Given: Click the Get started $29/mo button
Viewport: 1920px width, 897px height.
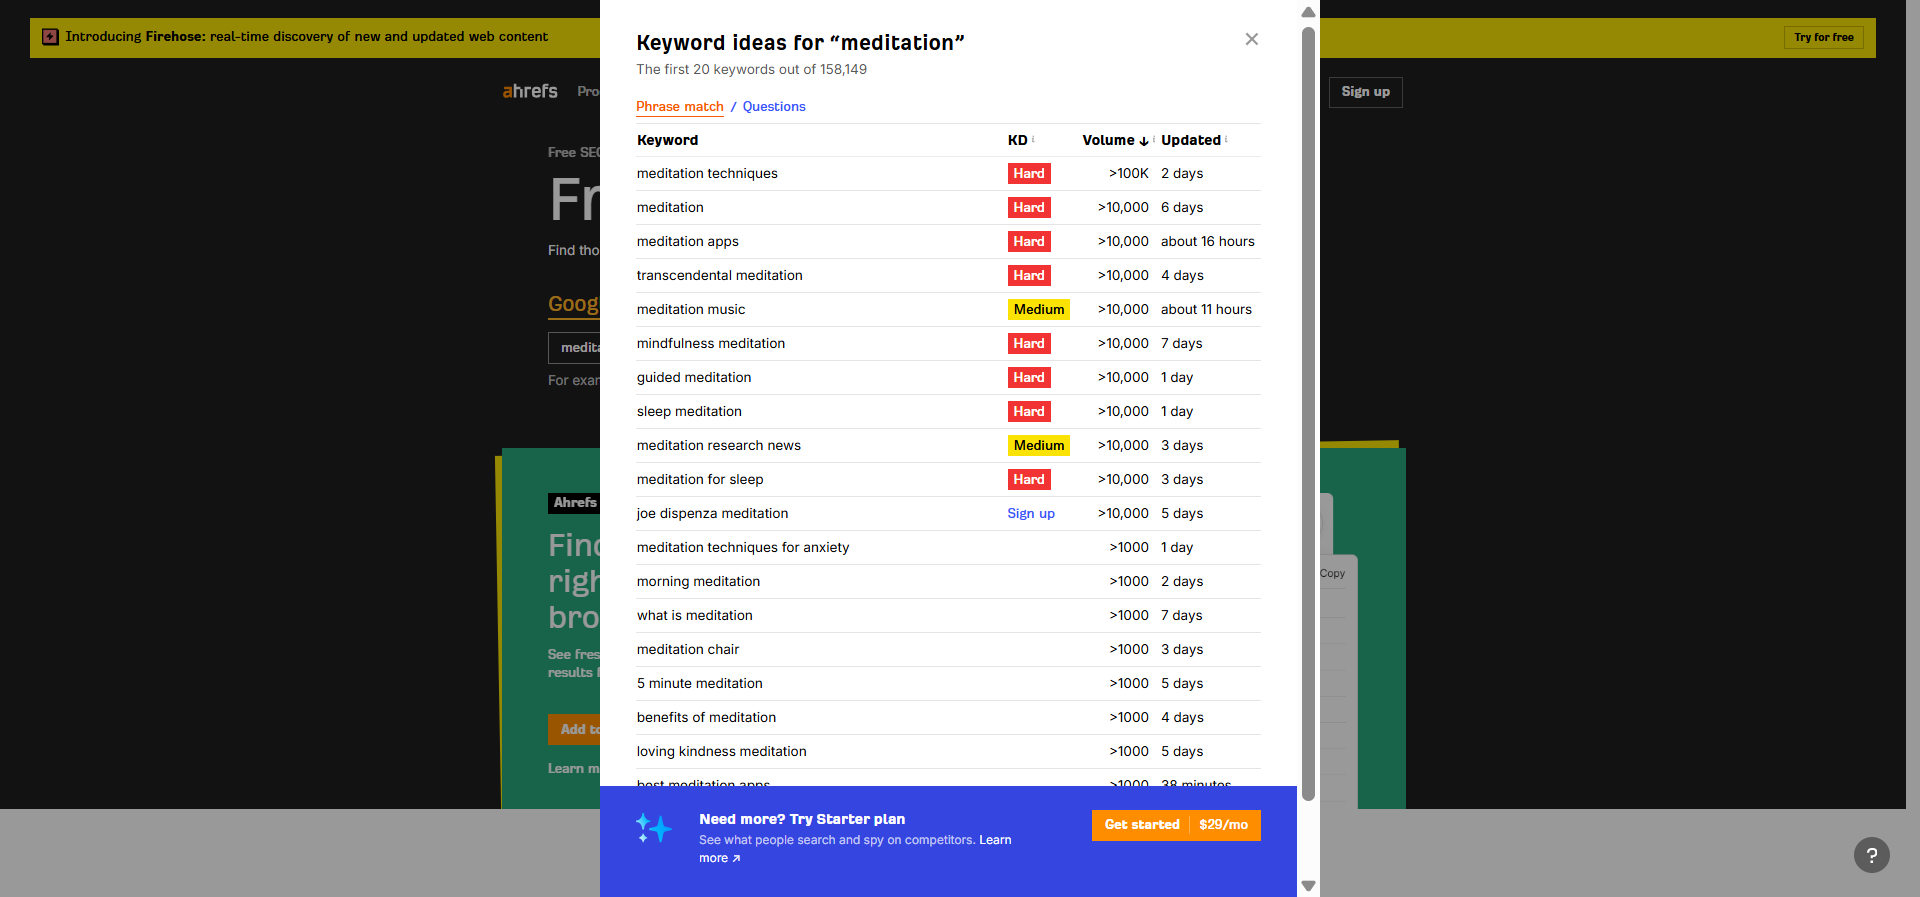Looking at the screenshot, I should tap(1176, 825).
